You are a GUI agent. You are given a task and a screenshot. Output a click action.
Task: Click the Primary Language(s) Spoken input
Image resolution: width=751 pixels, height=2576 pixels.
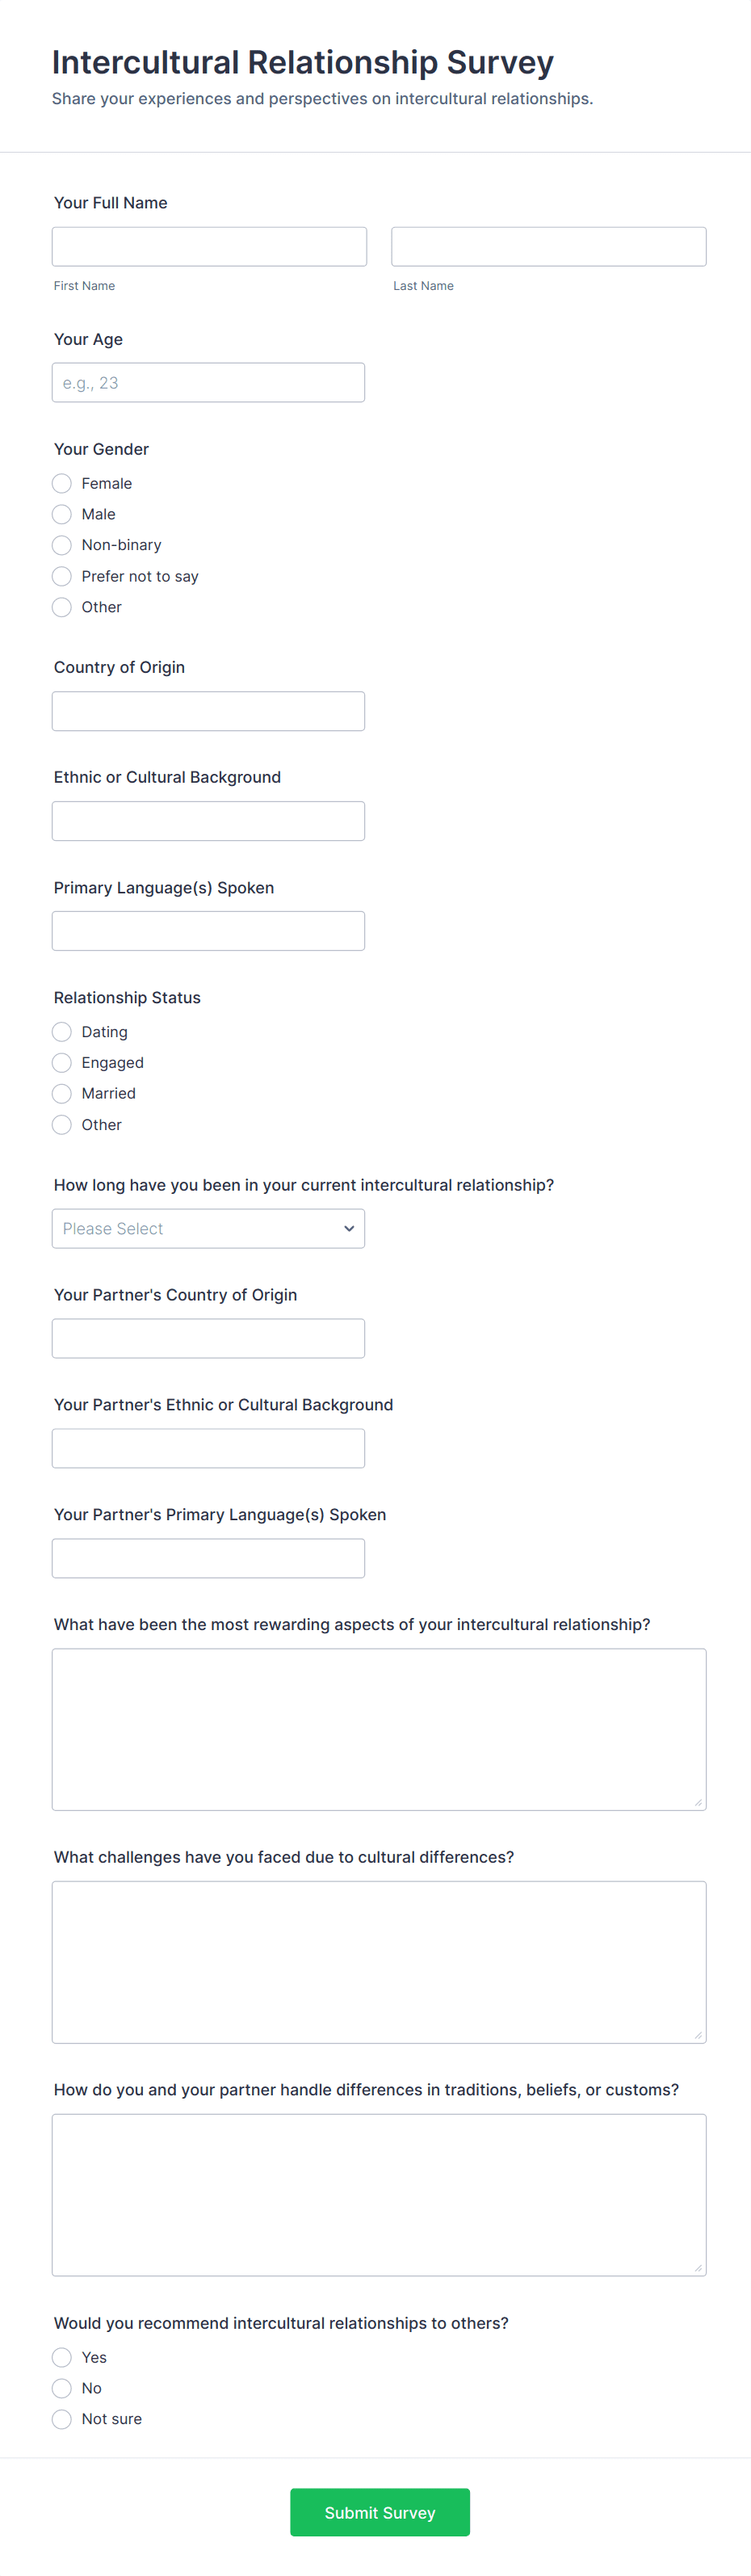208,931
